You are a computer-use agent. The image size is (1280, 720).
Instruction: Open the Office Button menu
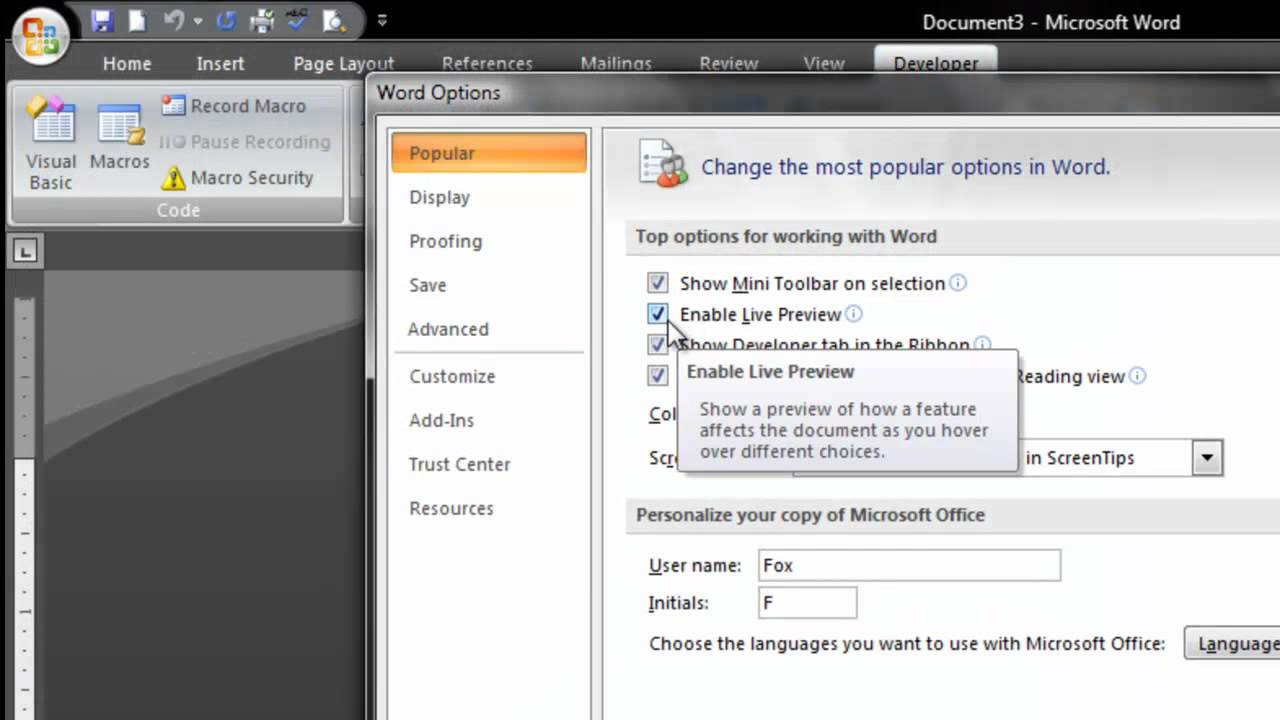click(40, 37)
